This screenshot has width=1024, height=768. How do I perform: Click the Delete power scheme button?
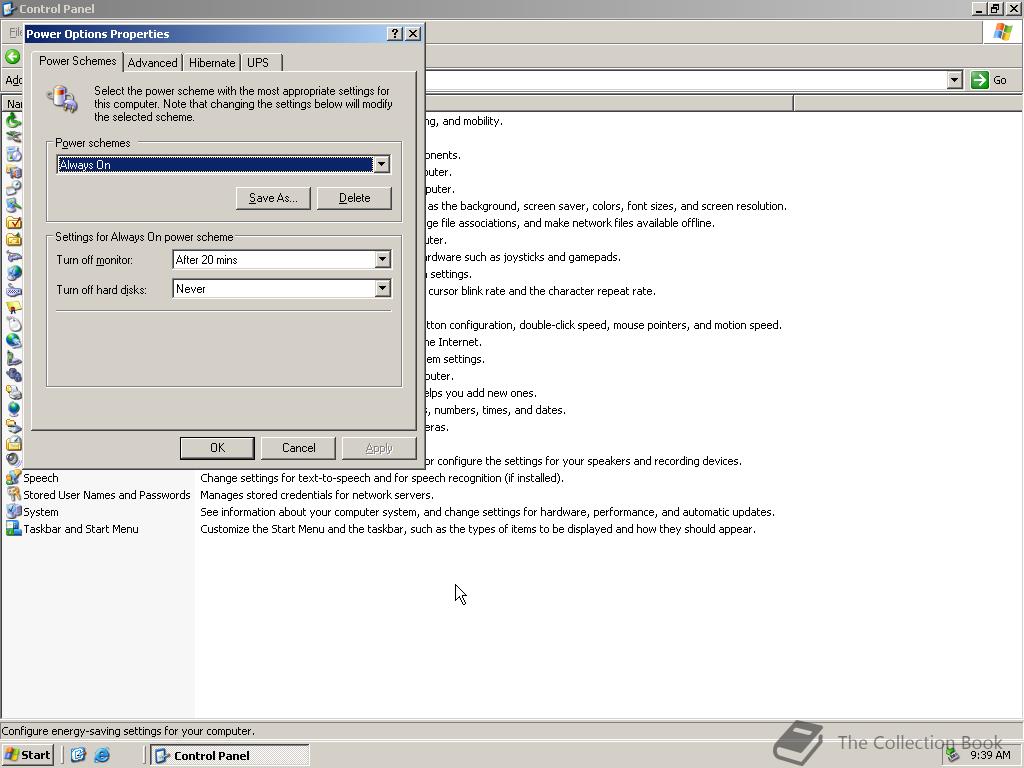(355, 198)
